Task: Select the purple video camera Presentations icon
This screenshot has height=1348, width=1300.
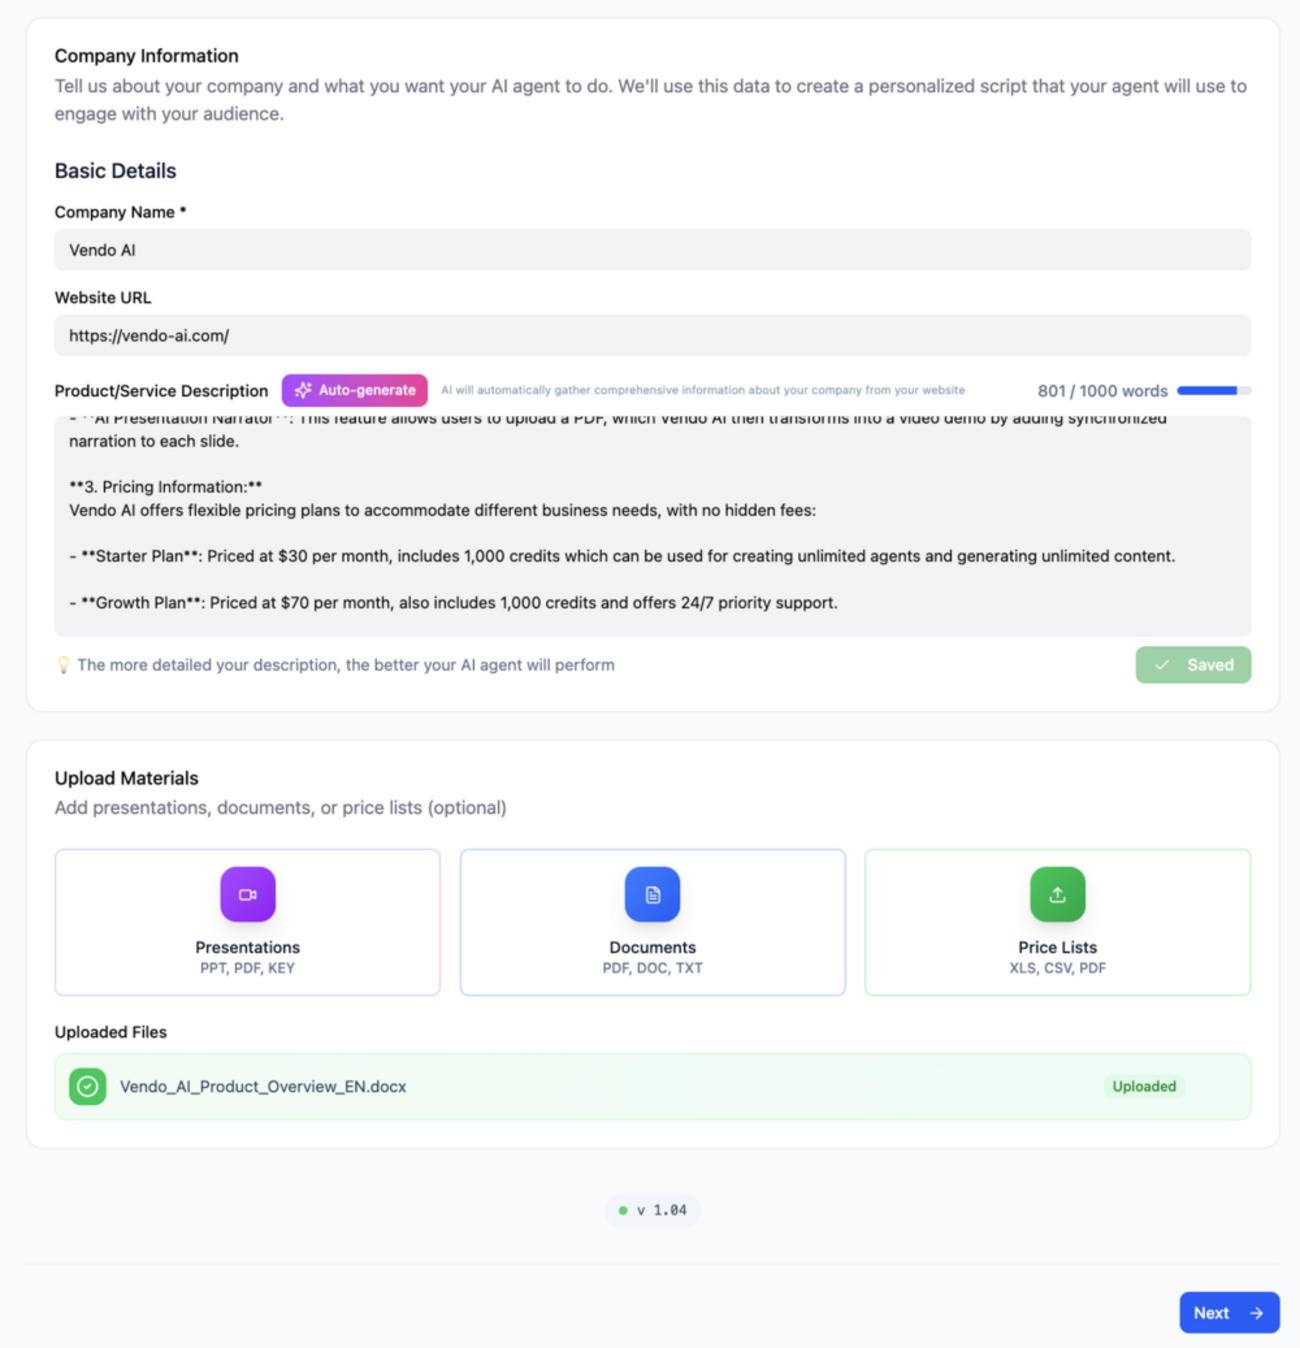Action: 247,894
